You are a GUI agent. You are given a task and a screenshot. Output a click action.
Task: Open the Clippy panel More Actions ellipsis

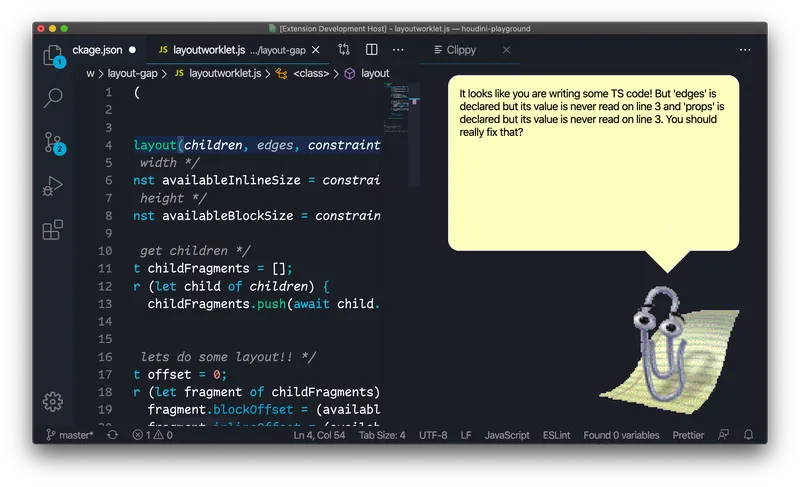(745, 50)
